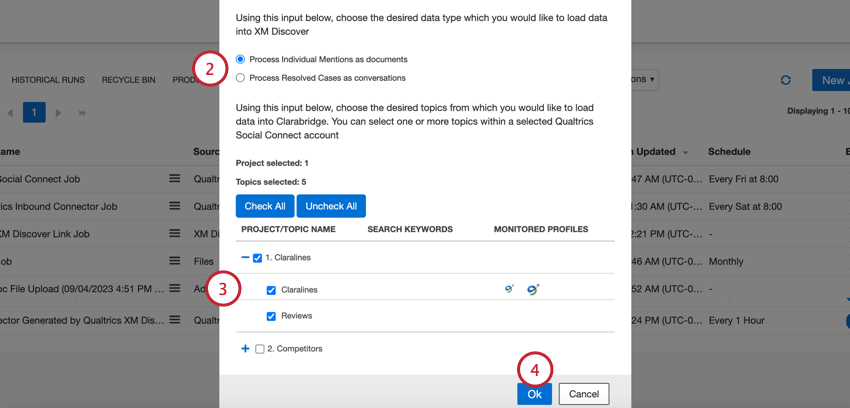Click 'Monthly' schedule cell
Screen dimensions: 850x408
(x=726, y=261)
